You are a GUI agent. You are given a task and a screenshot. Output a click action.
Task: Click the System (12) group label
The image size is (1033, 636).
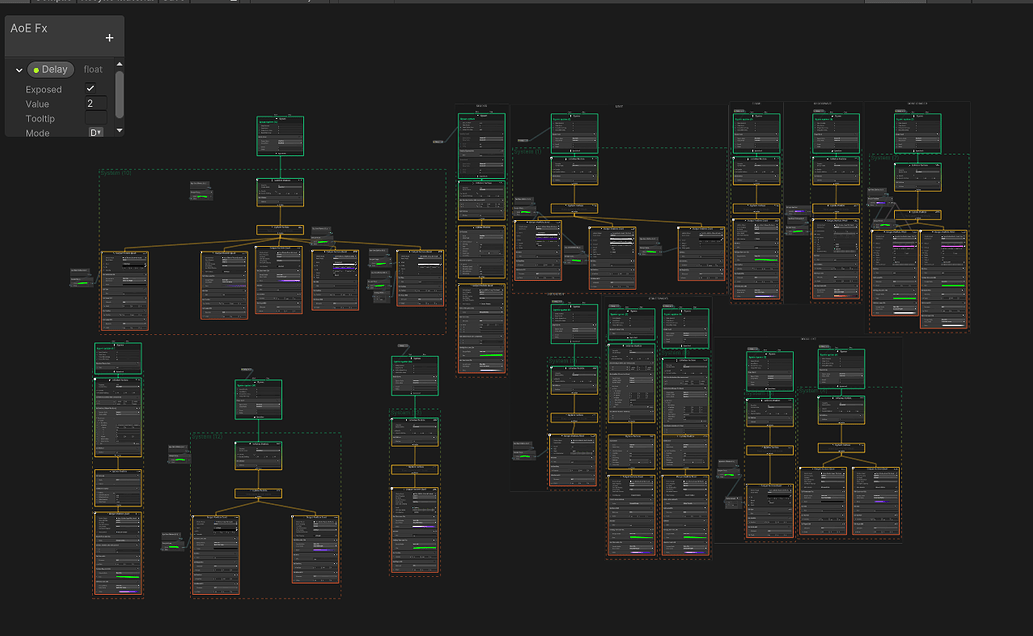[210, 436]
